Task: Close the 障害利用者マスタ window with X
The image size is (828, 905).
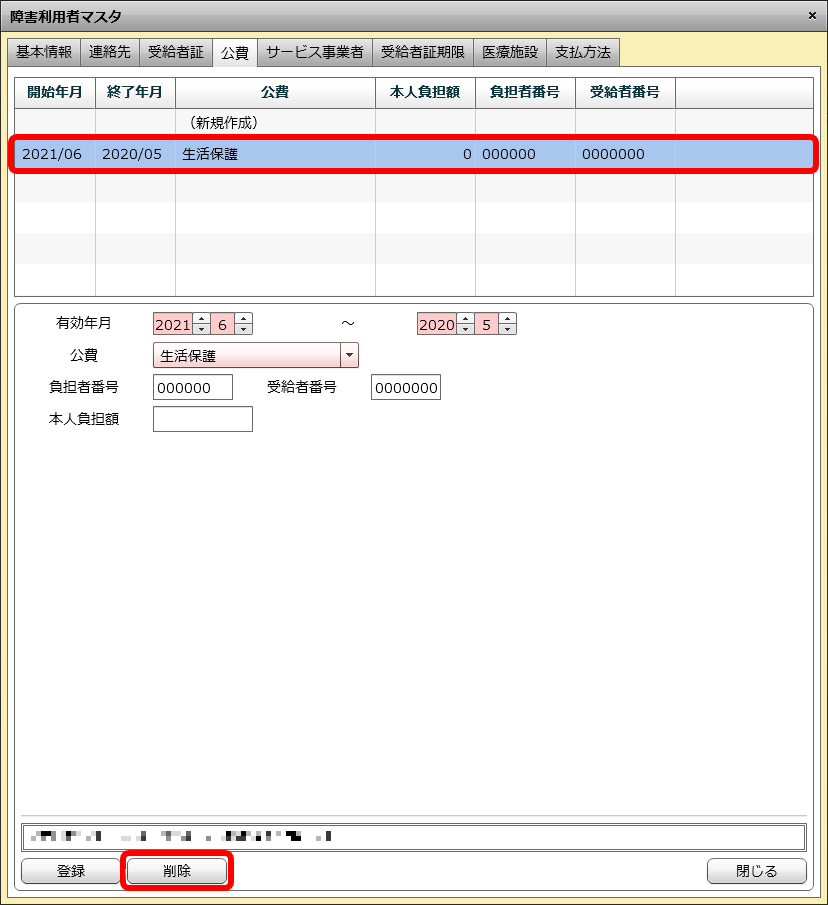Action: [811, 15]
